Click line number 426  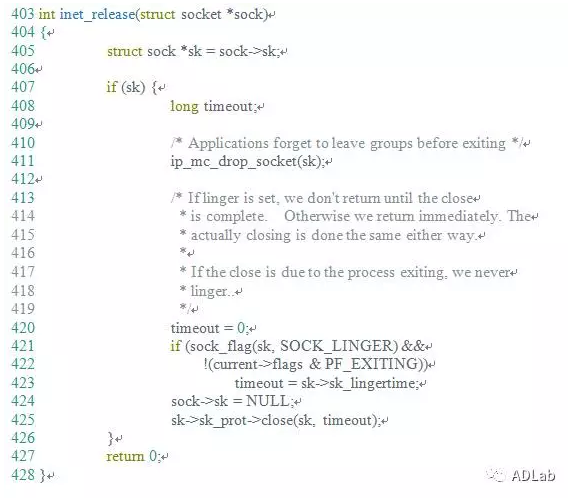coord(22,438)
